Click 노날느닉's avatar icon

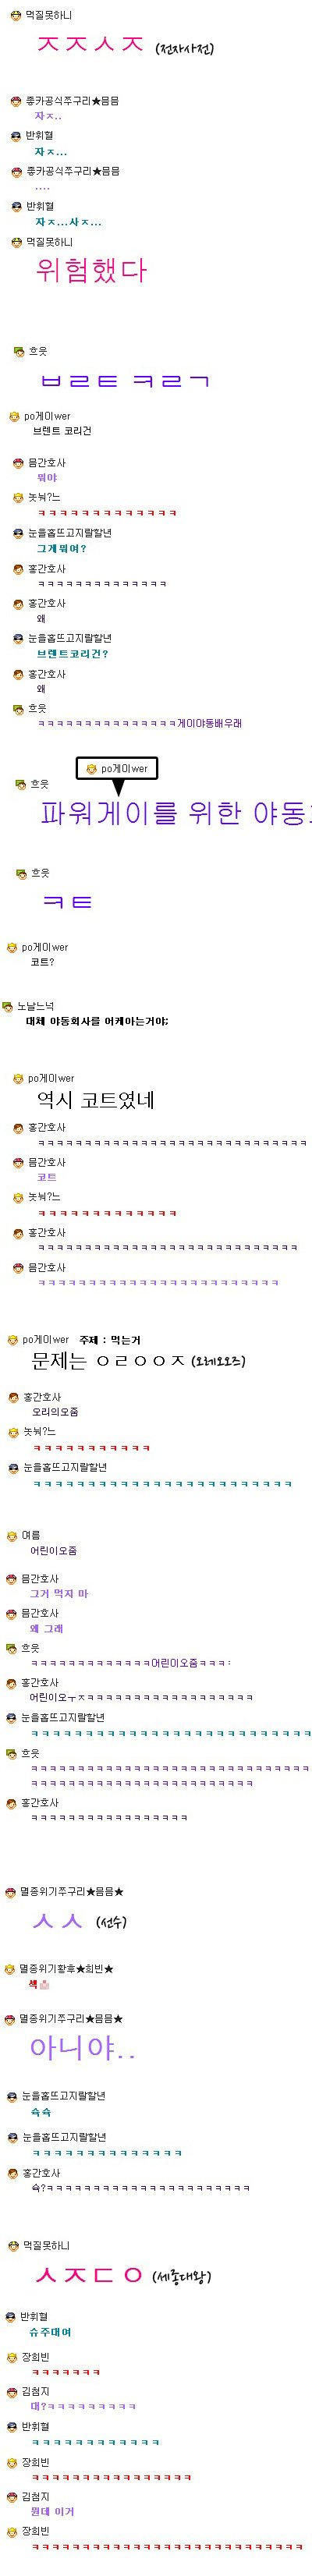pos(8,1006)
